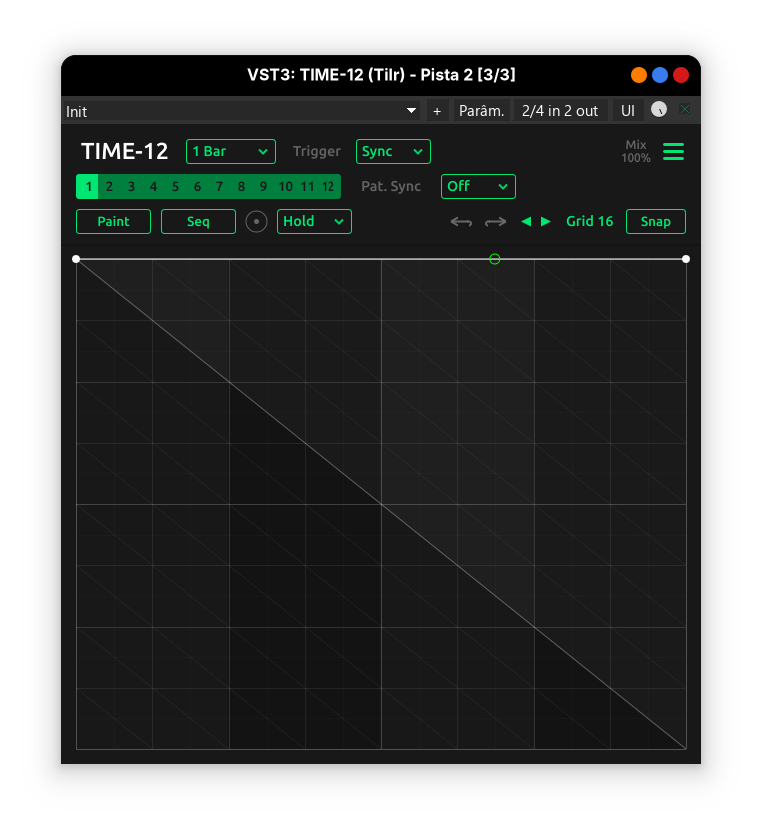This screenshot has height=831, width=762.
Task: Toggle Paint mode
Action: click(x=113, y=222)
